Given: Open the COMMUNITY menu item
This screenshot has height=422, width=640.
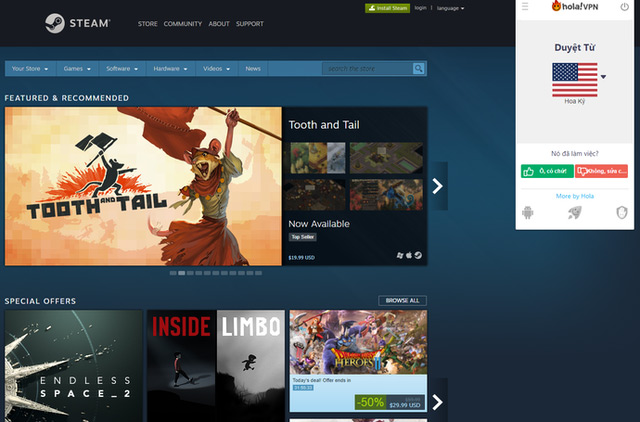Looking at the screenshot, I should coord(183,24).
